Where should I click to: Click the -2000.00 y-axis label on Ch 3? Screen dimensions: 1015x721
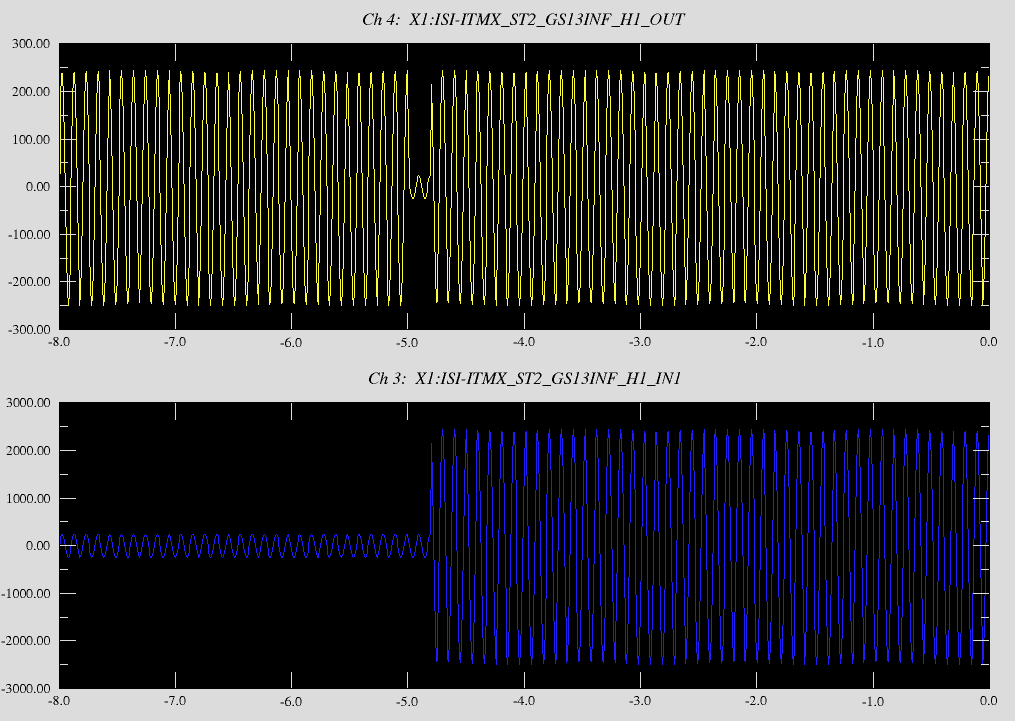tap(26, 641)
